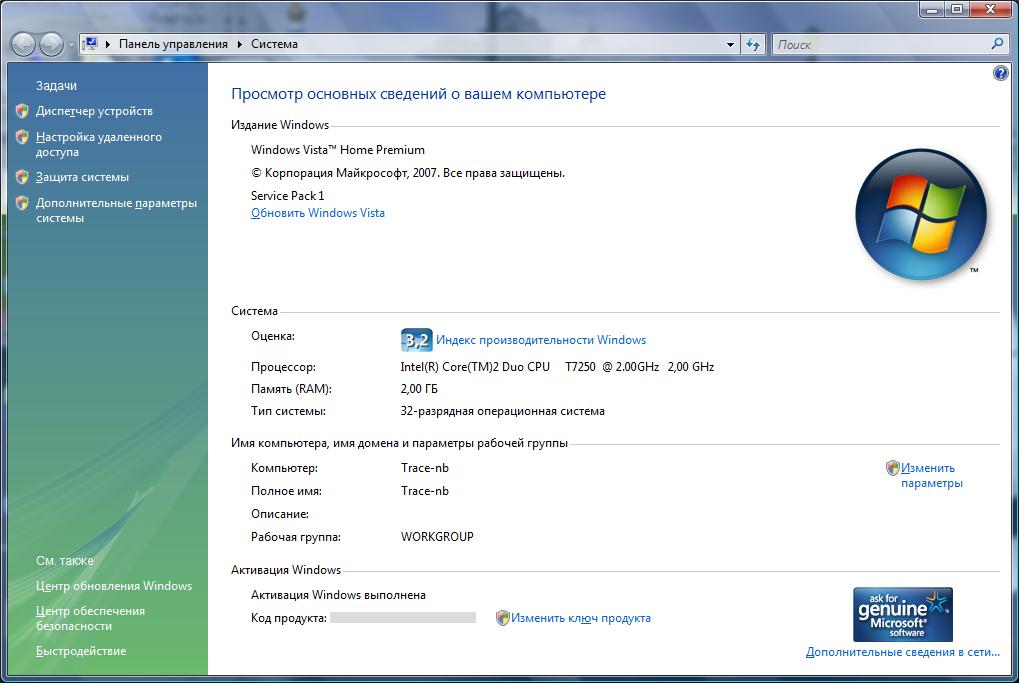
Task: Click the Forward navigation arrow button
Action: pyautogui.click(x=51, y=44)
